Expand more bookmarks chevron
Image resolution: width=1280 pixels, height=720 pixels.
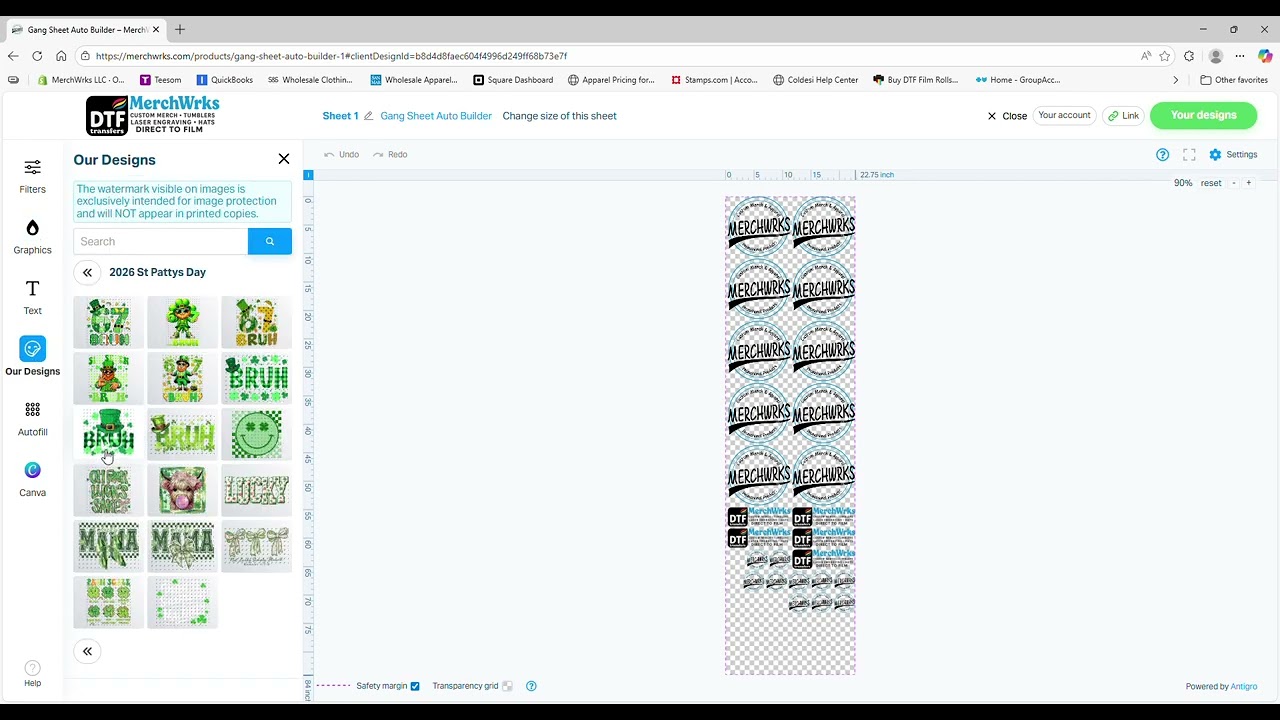(x=1176, y=80)
